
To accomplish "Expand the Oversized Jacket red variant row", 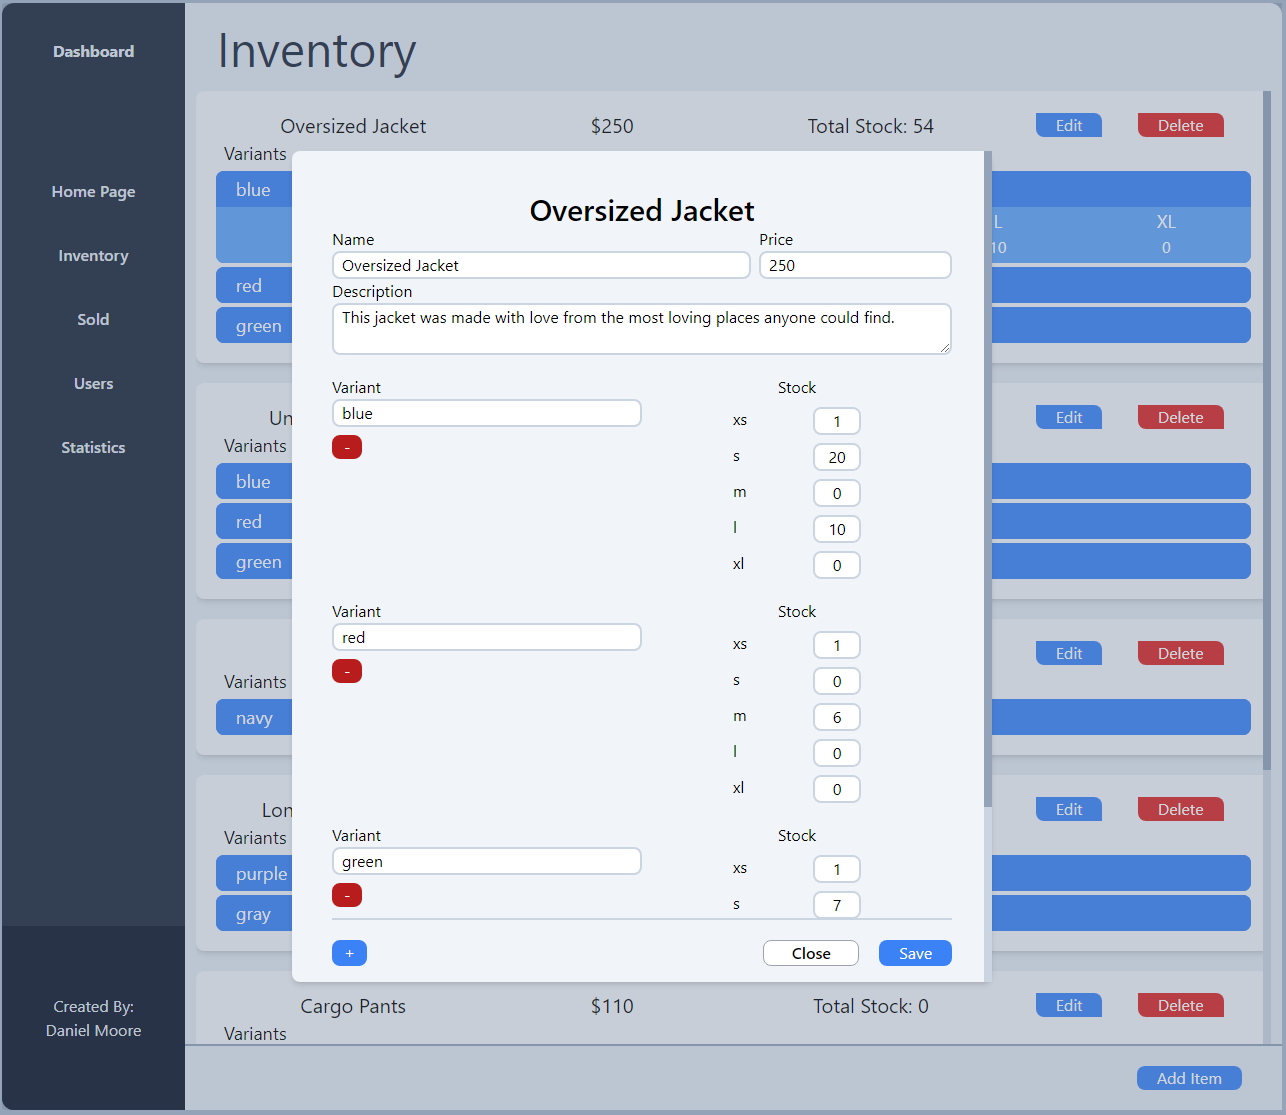I will pos(733,285).
